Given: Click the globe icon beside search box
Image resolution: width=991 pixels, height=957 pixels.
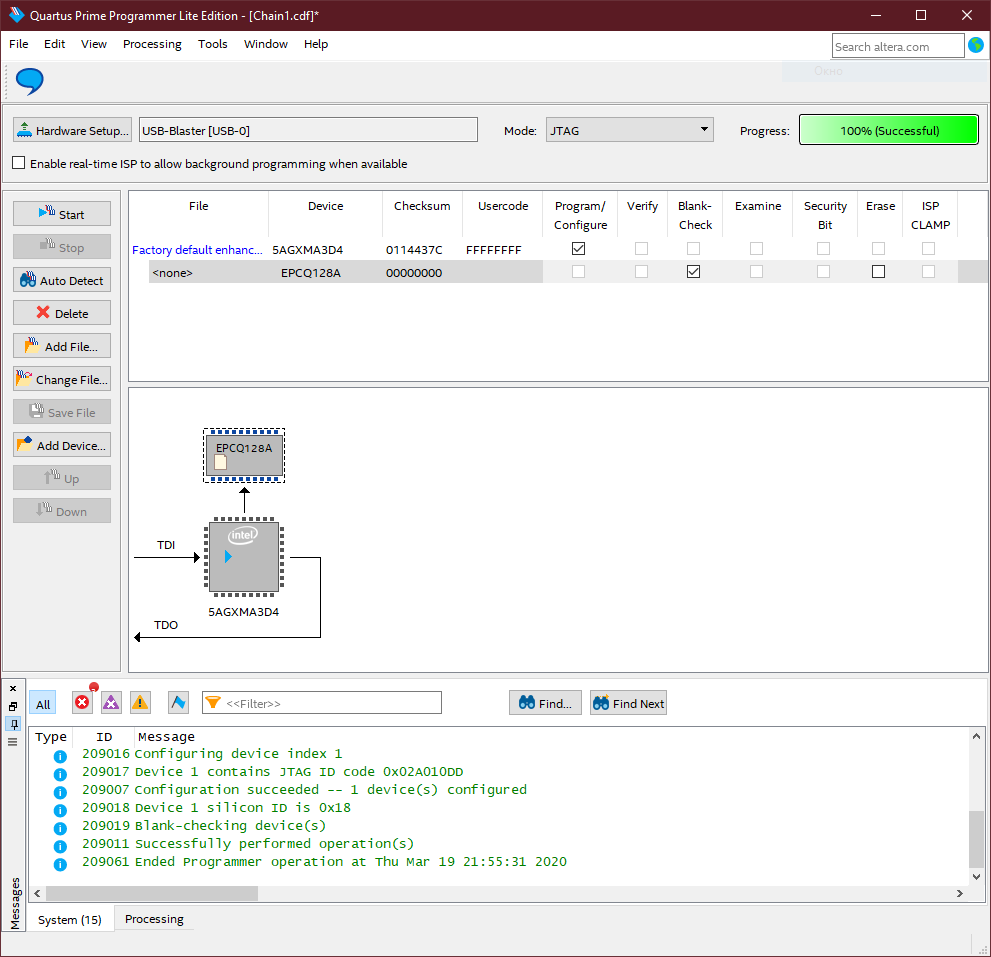Looking at the screenshot, I should 976,46.
